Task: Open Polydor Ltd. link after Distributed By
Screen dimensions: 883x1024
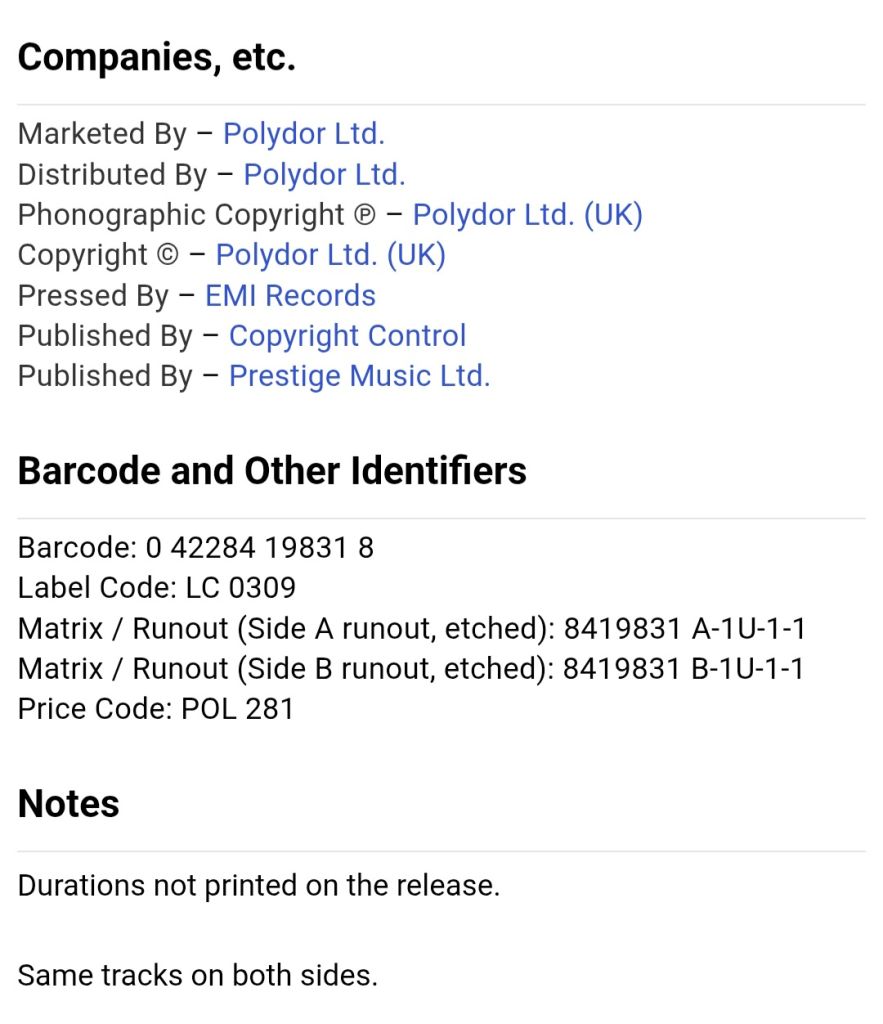Action: pyautogui.click(x=324, y=174)
